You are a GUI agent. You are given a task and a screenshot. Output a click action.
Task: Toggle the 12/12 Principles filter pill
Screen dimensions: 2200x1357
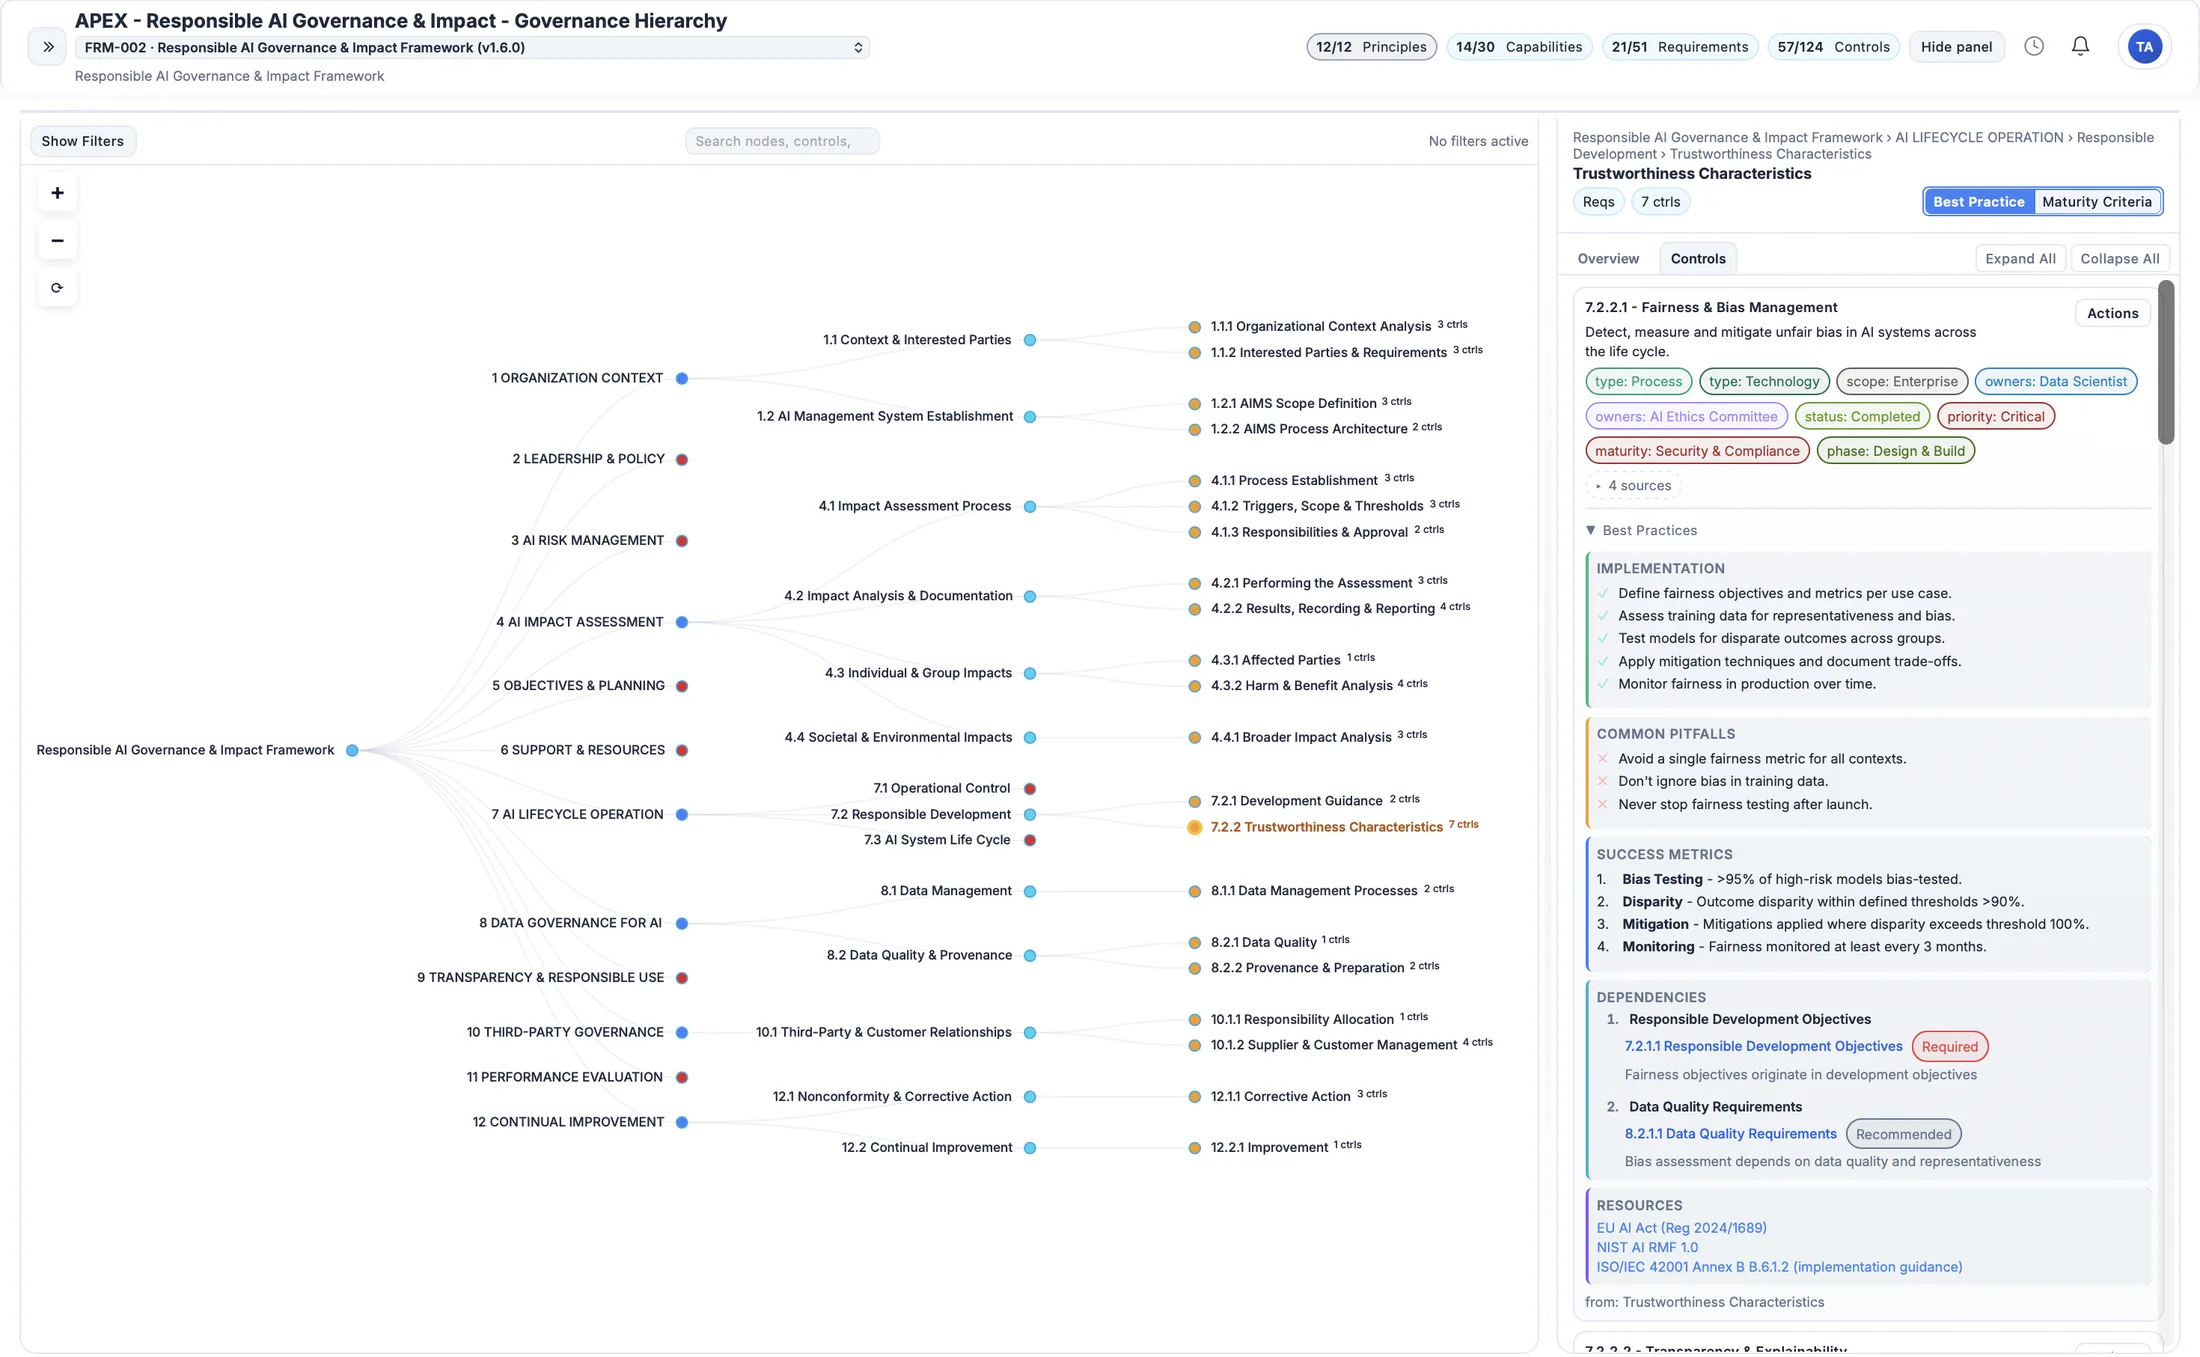(1371, 47)
